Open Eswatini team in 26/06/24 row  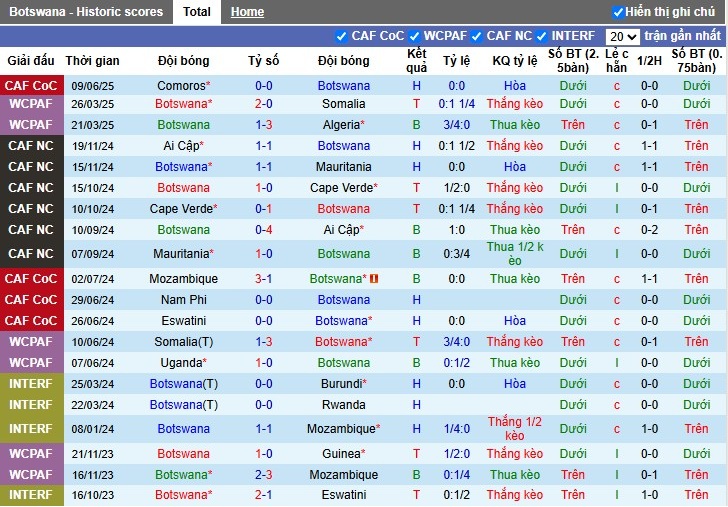coord(183,320)
